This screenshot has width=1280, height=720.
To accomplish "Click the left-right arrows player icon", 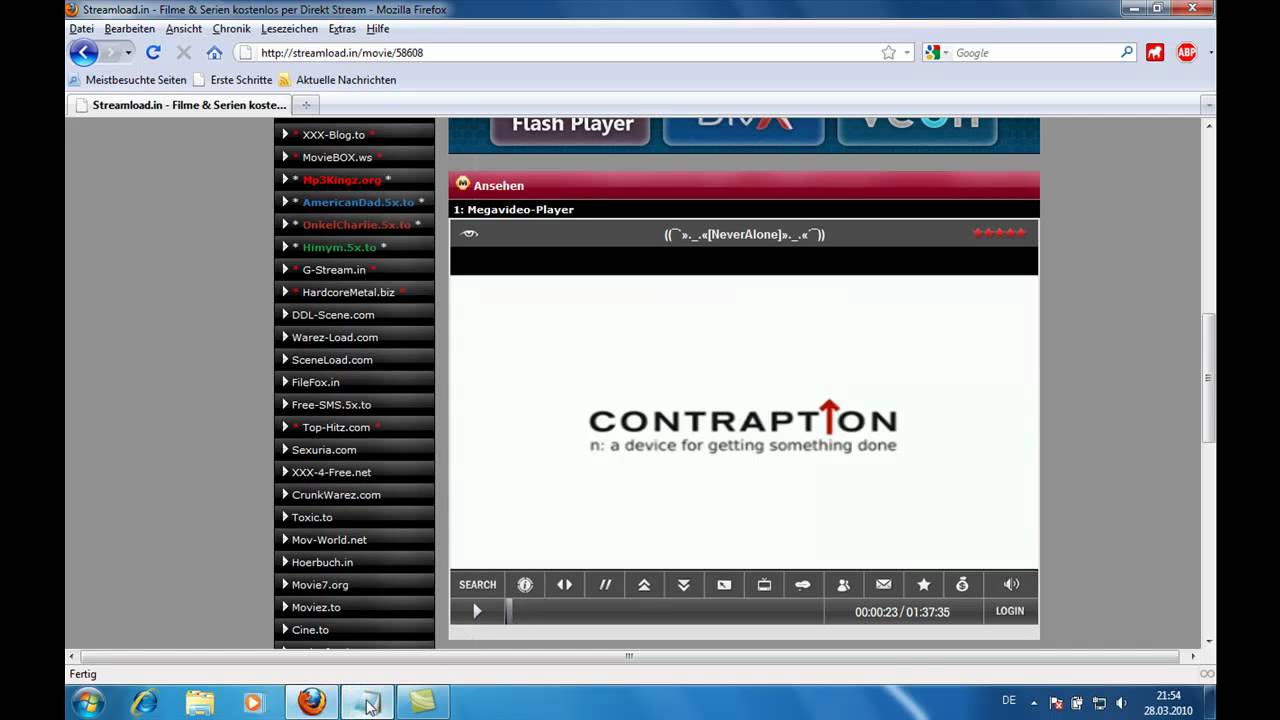I will click(565, 585).
